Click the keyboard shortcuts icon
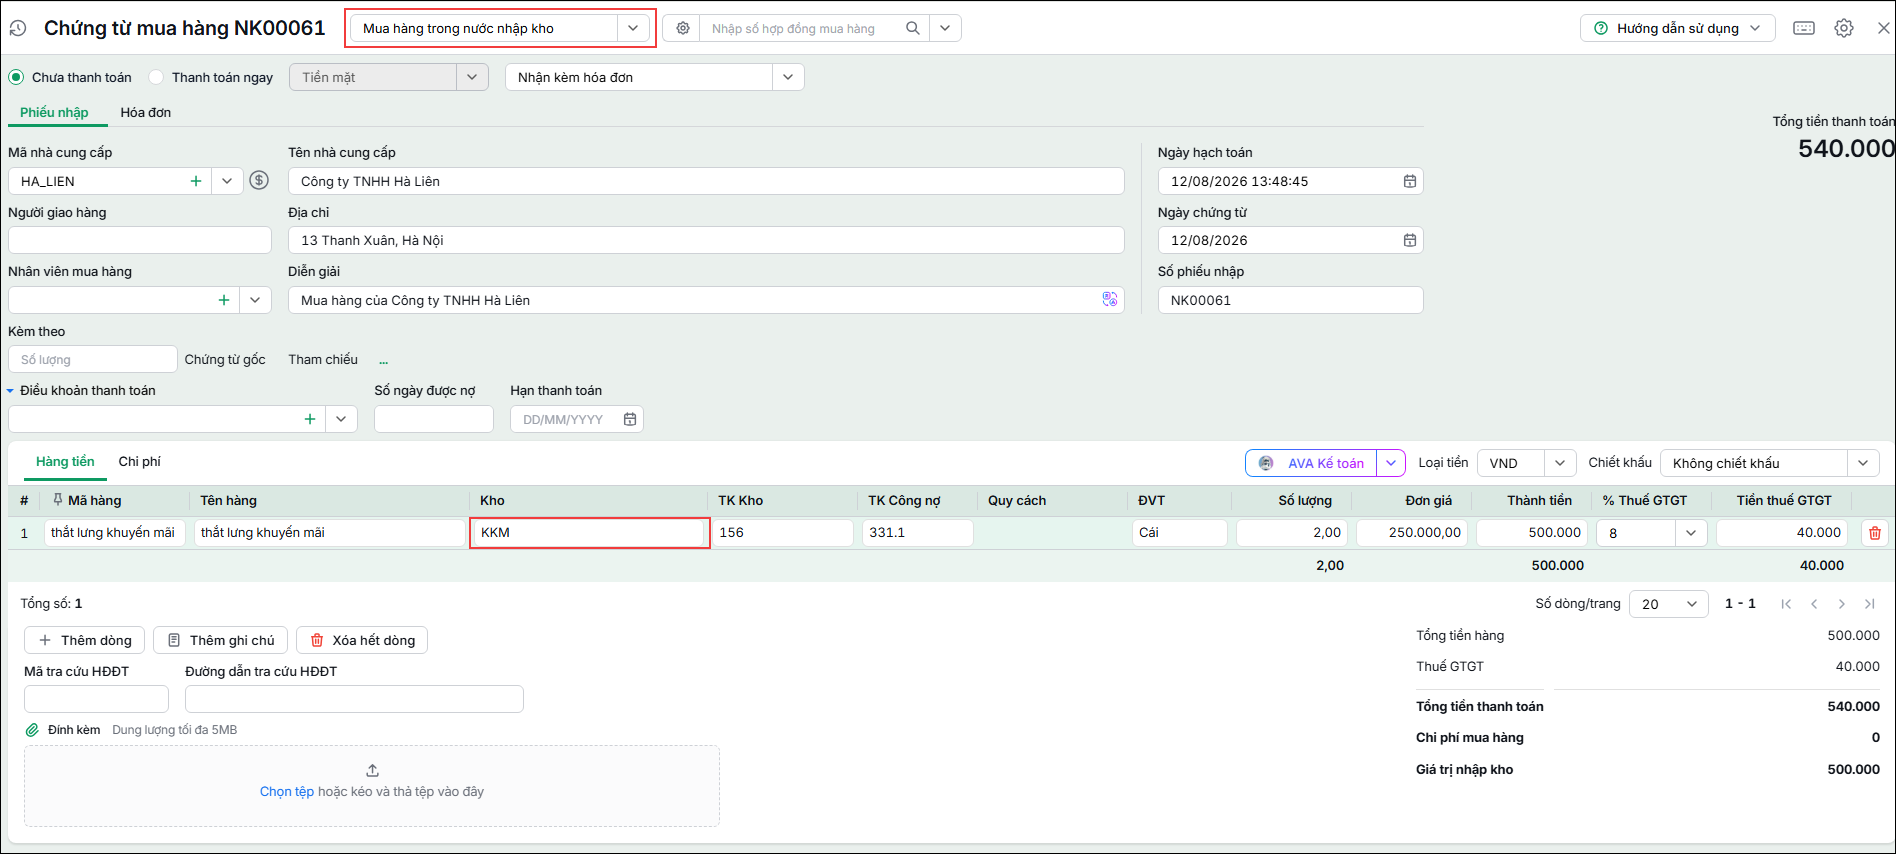The width and height of the screenshot is (1896, 854). point(1804,28)
